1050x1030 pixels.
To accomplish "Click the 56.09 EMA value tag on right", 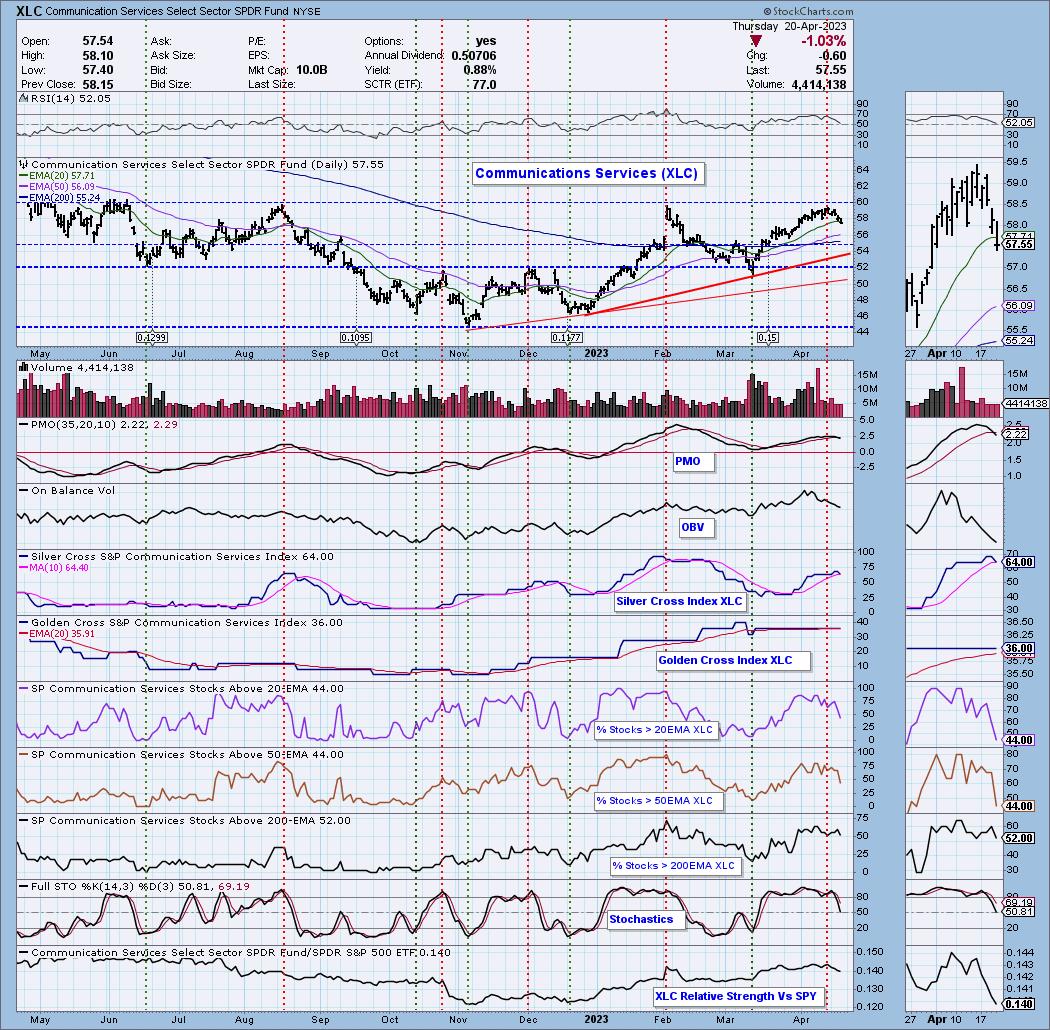I will click(x=1019, y=305).
